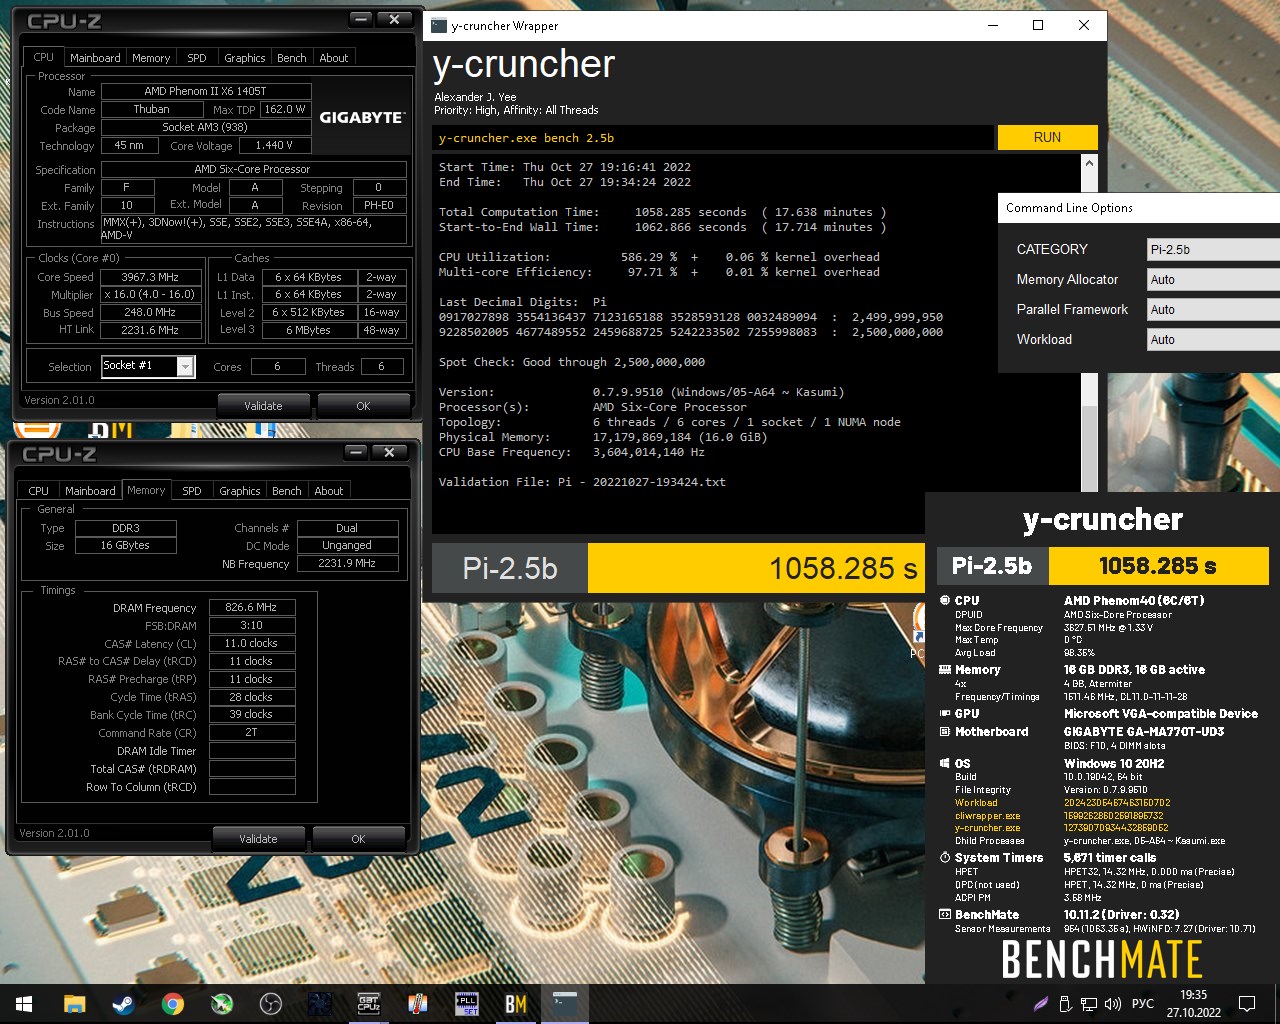
Task: Open the Windows notification center icon
Action: tap(1247, 1004)
